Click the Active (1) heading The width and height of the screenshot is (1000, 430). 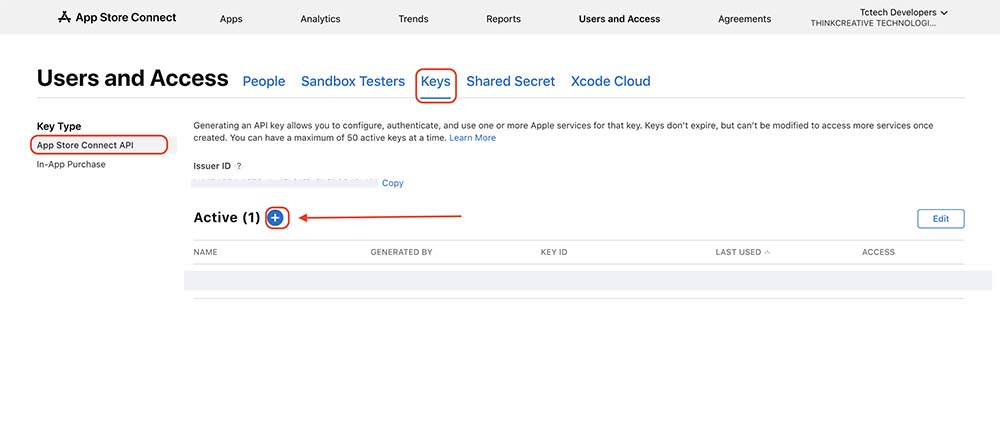click(226, 218)
